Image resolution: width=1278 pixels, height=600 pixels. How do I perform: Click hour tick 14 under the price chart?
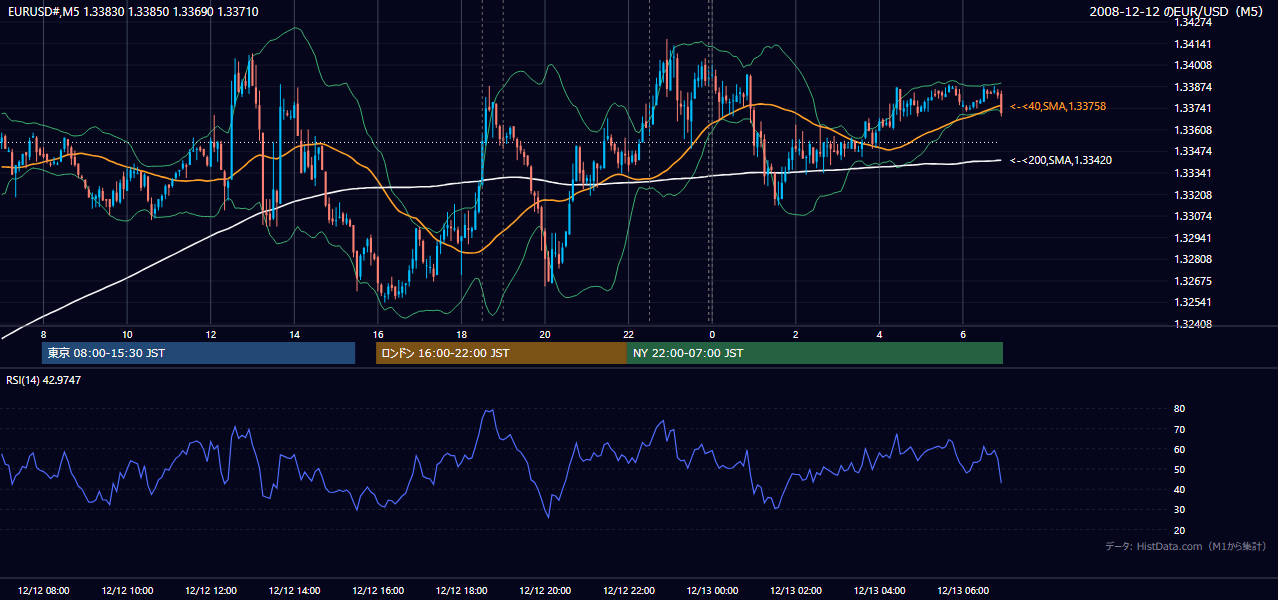tap(294, 334)
